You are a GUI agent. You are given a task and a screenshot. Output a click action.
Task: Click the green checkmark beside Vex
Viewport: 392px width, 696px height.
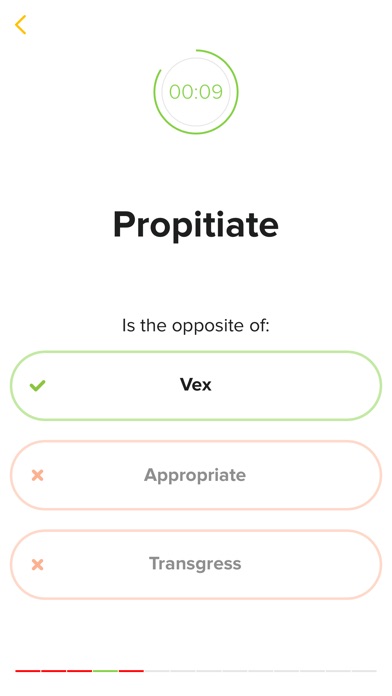(x=38, y=386)
